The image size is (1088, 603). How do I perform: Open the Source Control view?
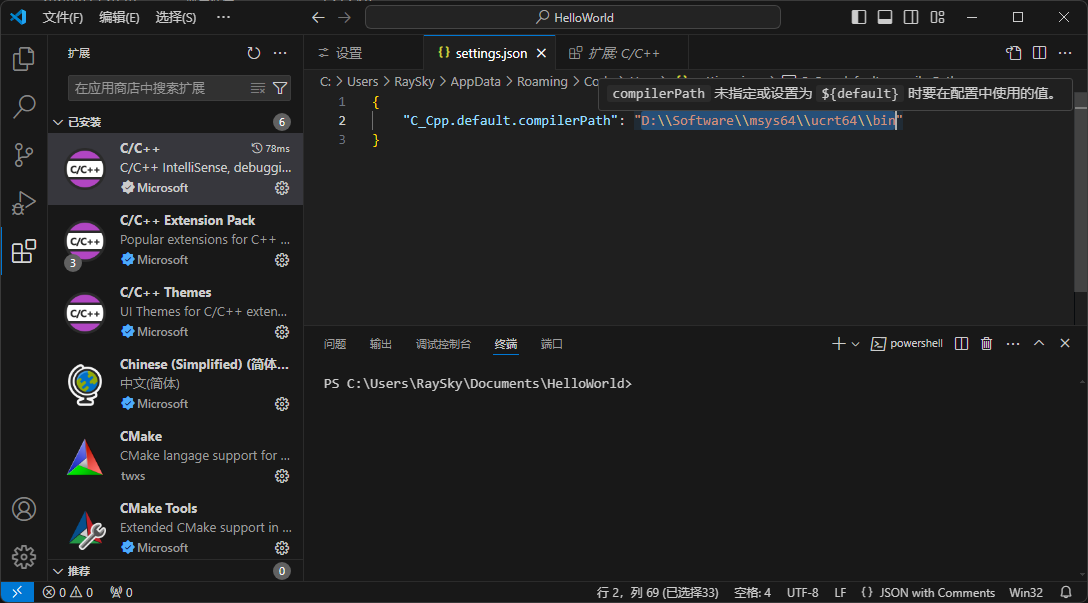24,155
